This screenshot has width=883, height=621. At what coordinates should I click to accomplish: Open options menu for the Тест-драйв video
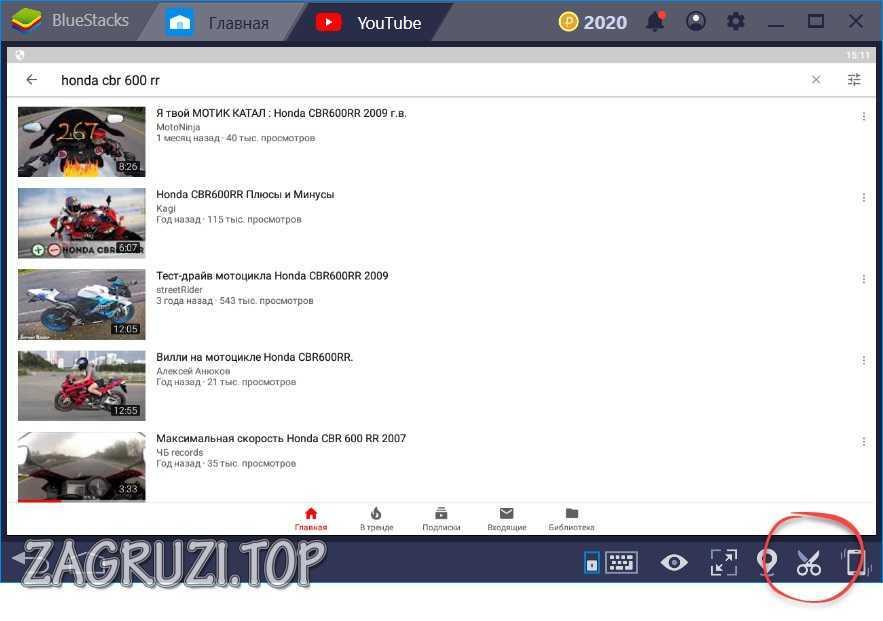863,279
